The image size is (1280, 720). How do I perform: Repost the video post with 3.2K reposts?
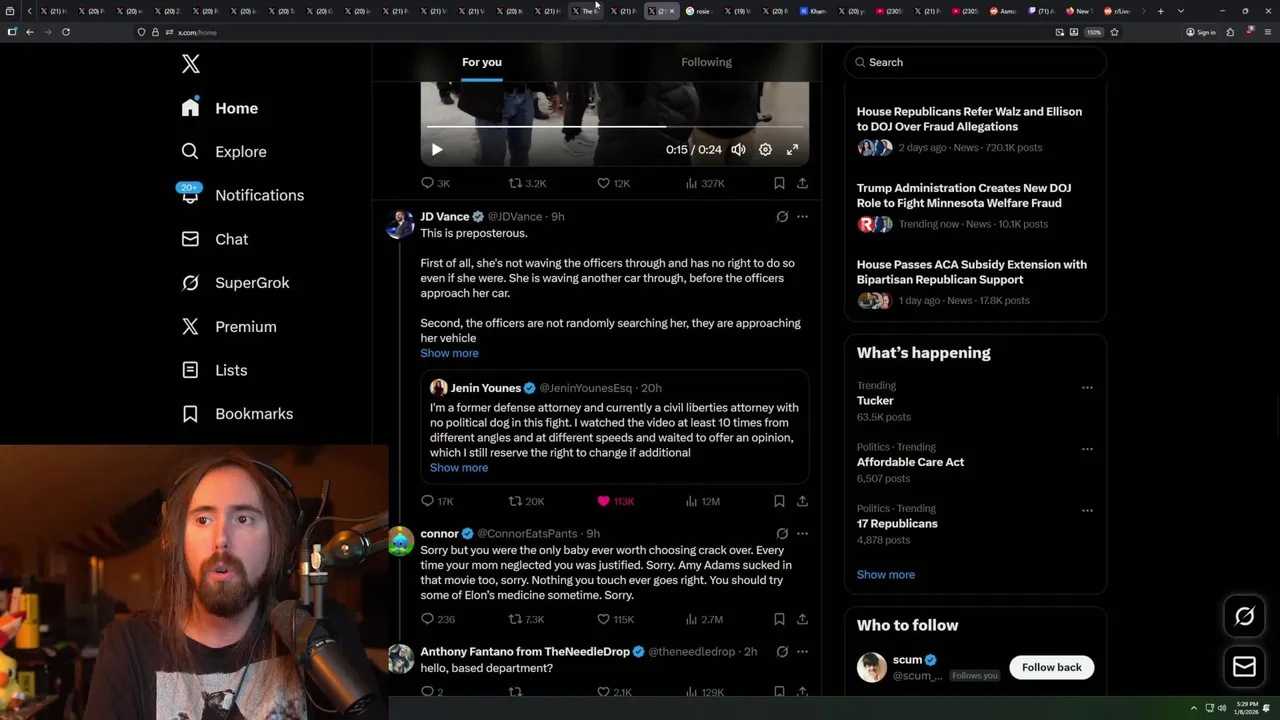pos(527,183)
